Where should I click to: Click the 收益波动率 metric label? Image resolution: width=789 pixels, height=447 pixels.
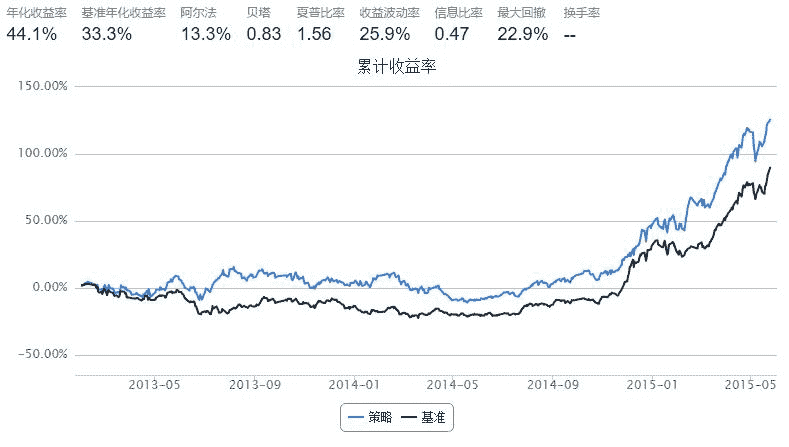pos(389,13)
